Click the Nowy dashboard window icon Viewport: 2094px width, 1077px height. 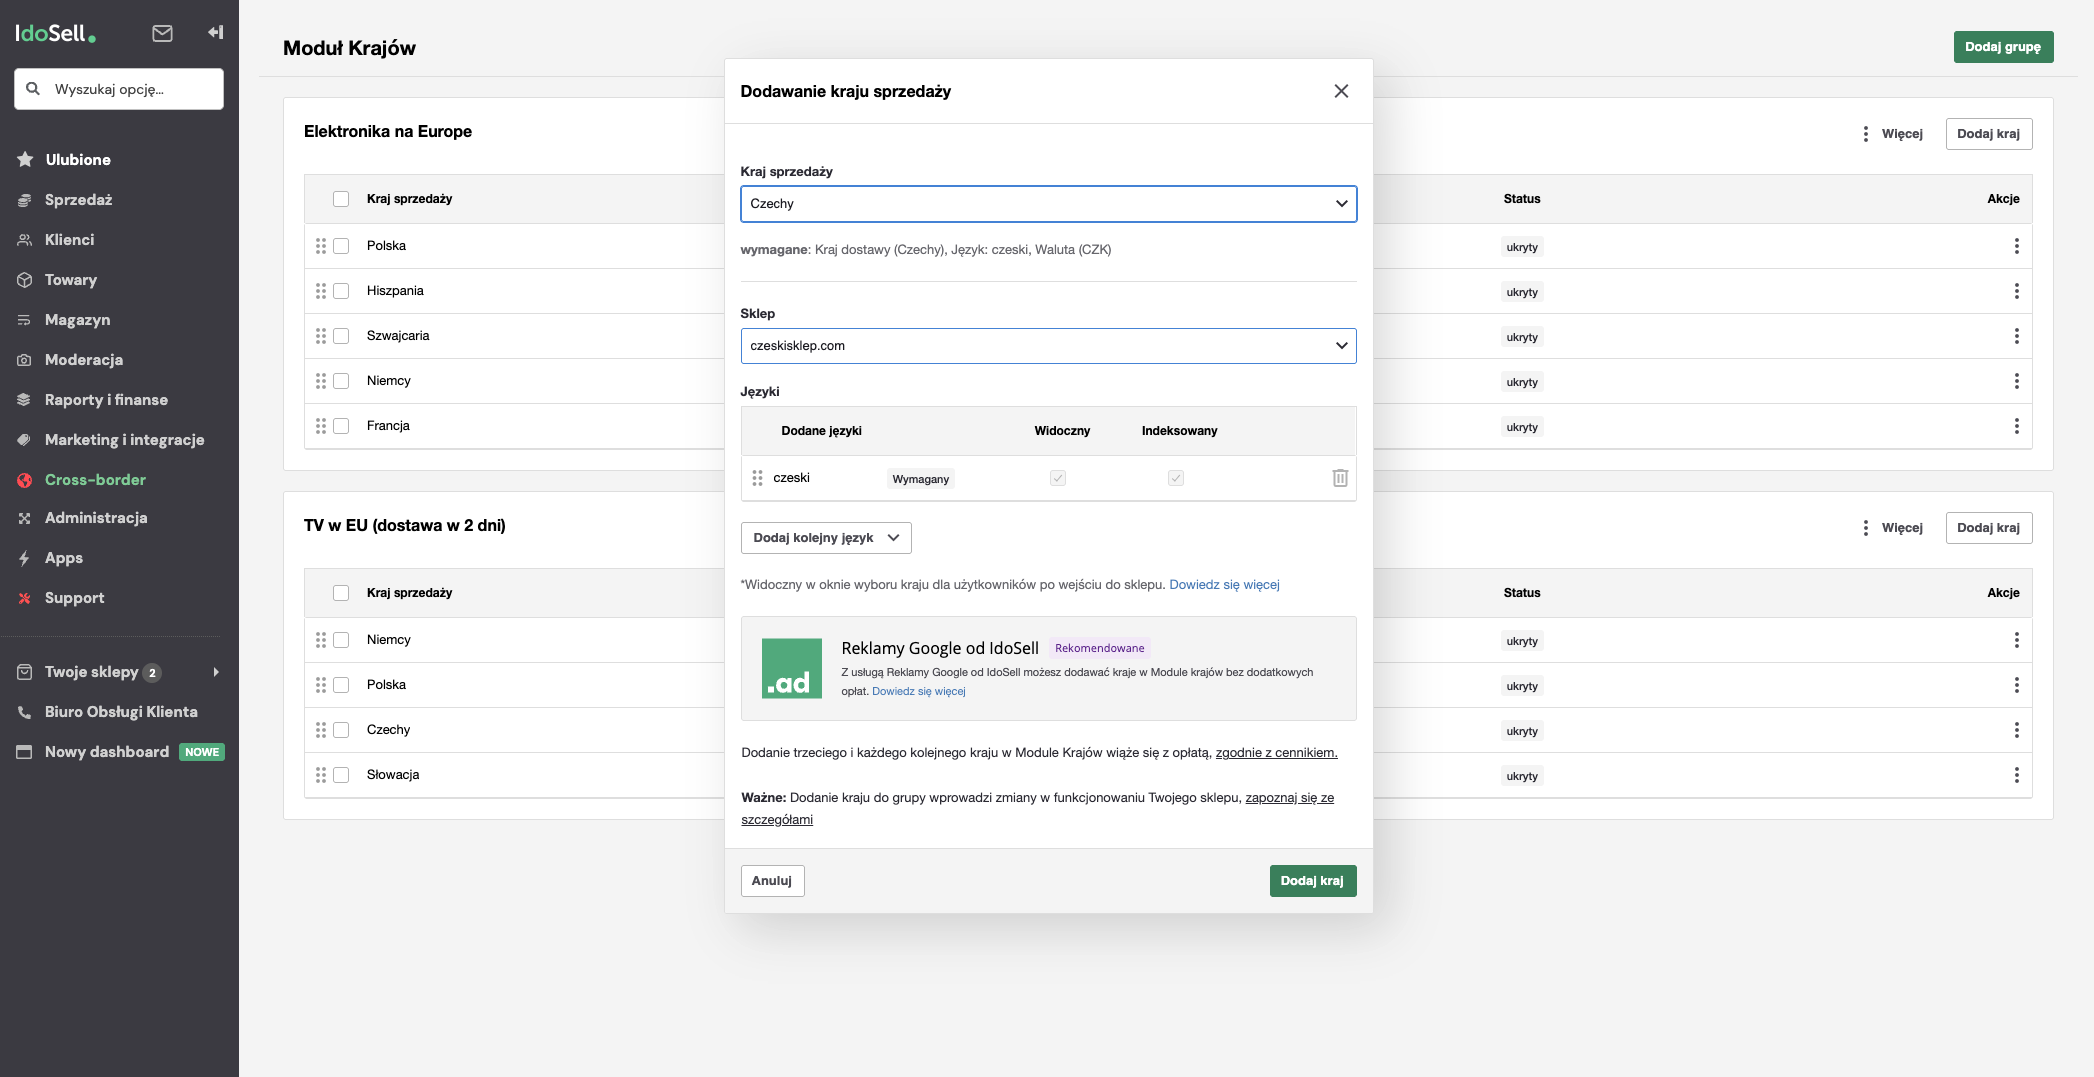click(x=25, y=752)
